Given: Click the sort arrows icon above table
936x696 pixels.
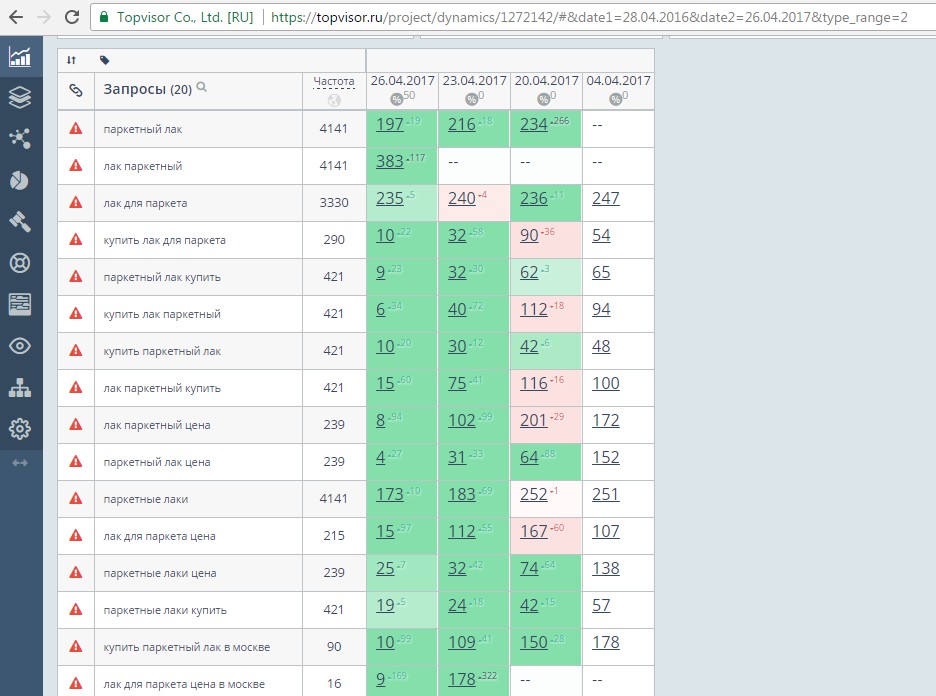Looking at the screenshot, I should coord(72,60).
